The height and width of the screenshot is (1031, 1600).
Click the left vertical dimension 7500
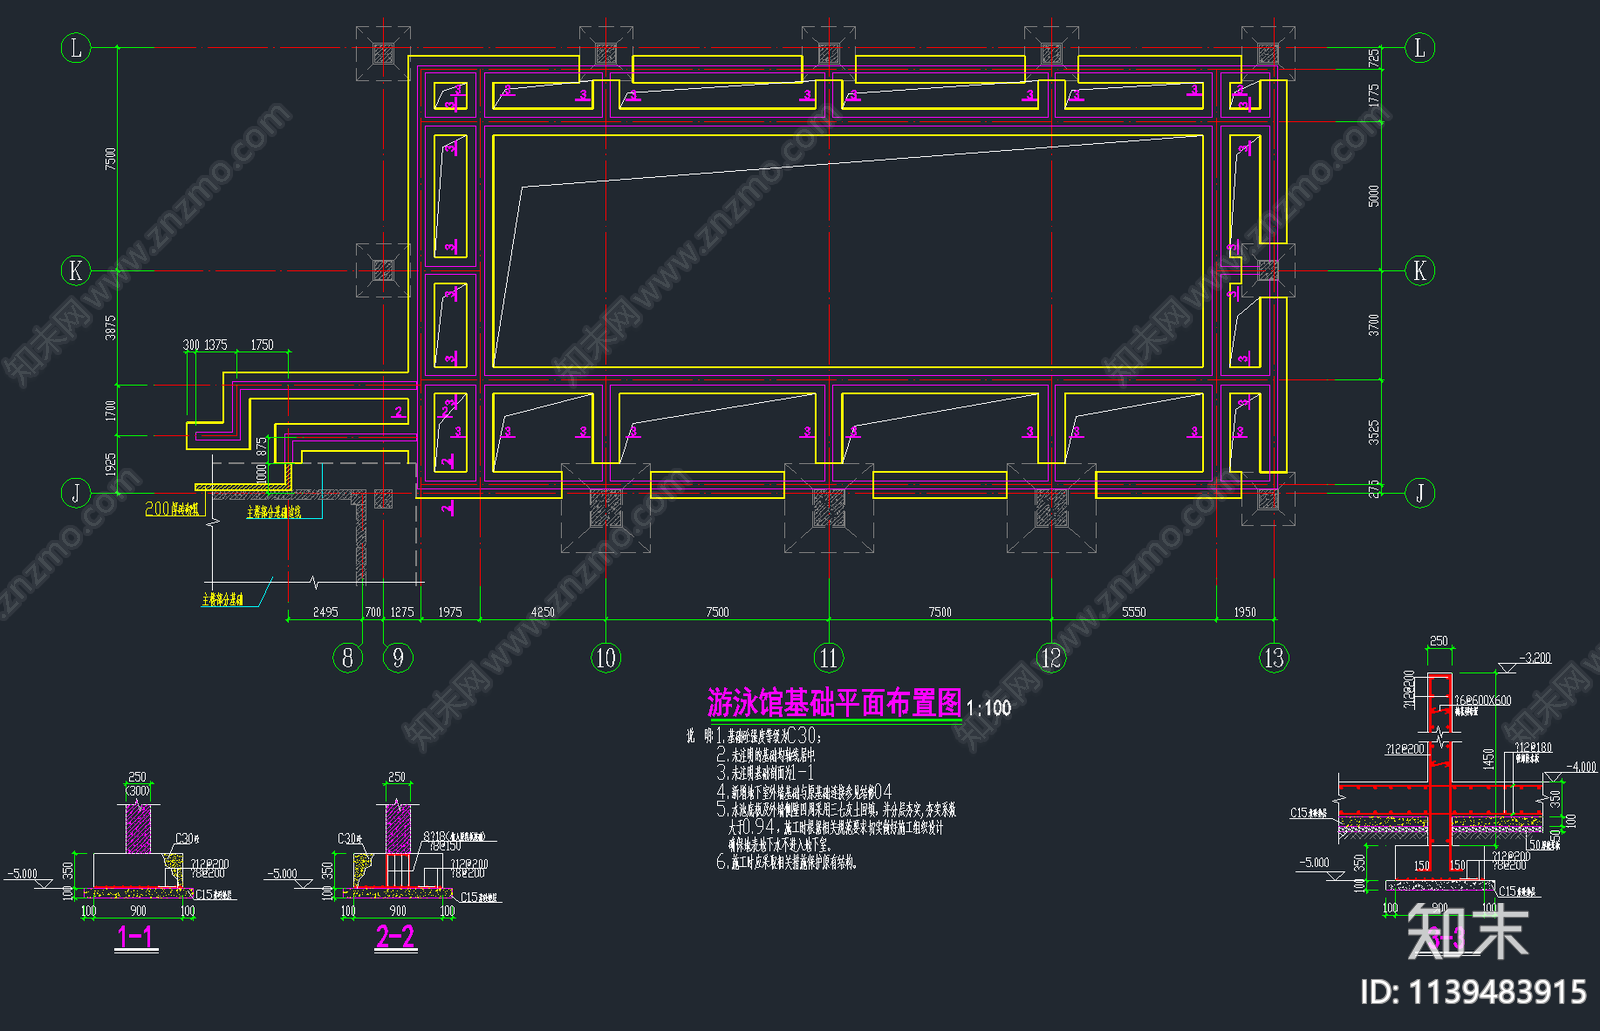click(x=111, y=158)
